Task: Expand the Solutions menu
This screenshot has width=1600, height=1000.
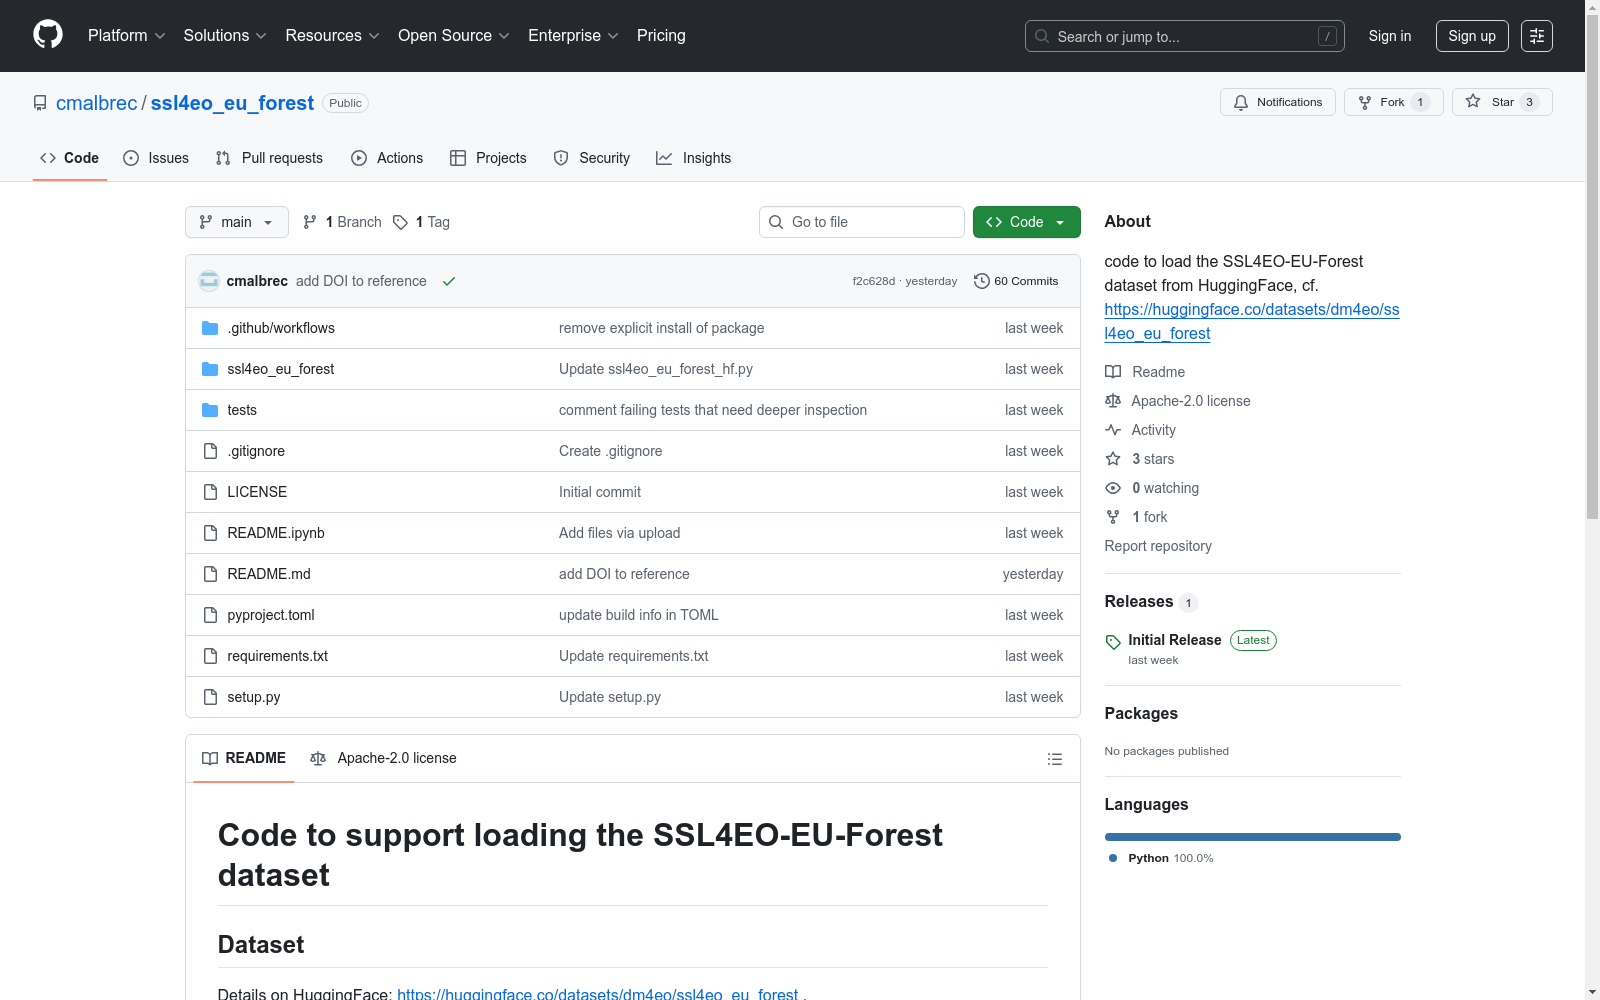Action: (225, 36)
